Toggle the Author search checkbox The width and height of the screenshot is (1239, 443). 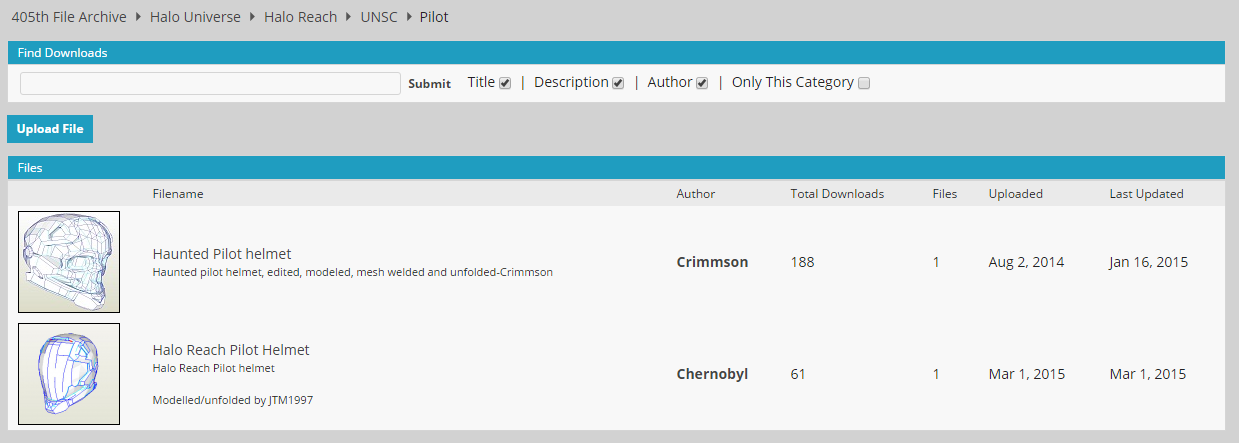[702, 84]
